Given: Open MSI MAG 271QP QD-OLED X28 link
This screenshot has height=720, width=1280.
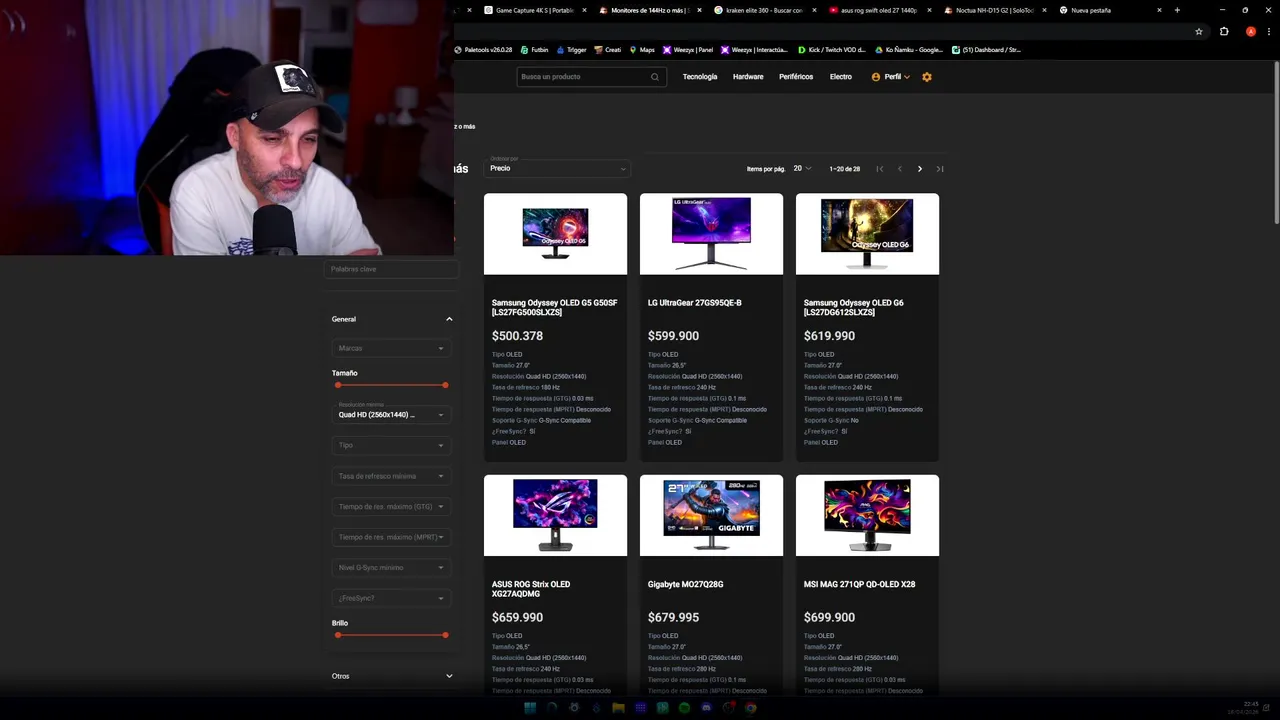Looking at the screenshot, I should (860, 584).
